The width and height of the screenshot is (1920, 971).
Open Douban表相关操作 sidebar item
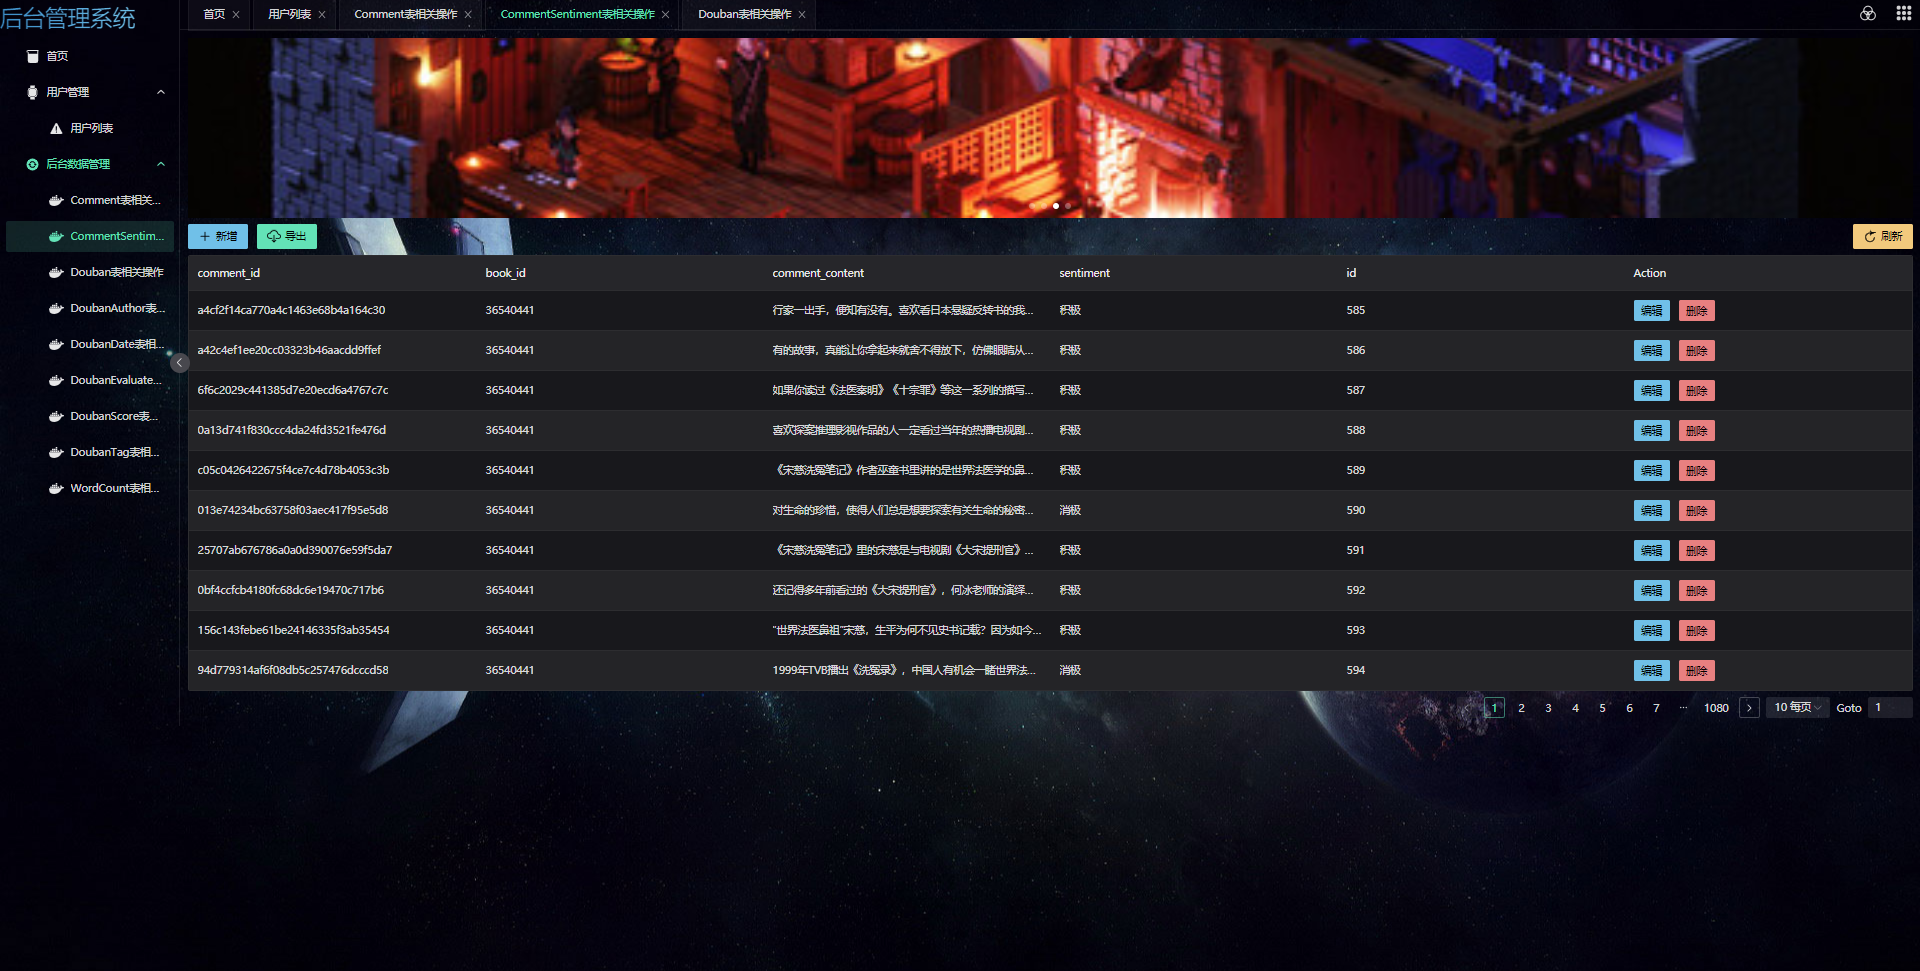pos(90,272)
